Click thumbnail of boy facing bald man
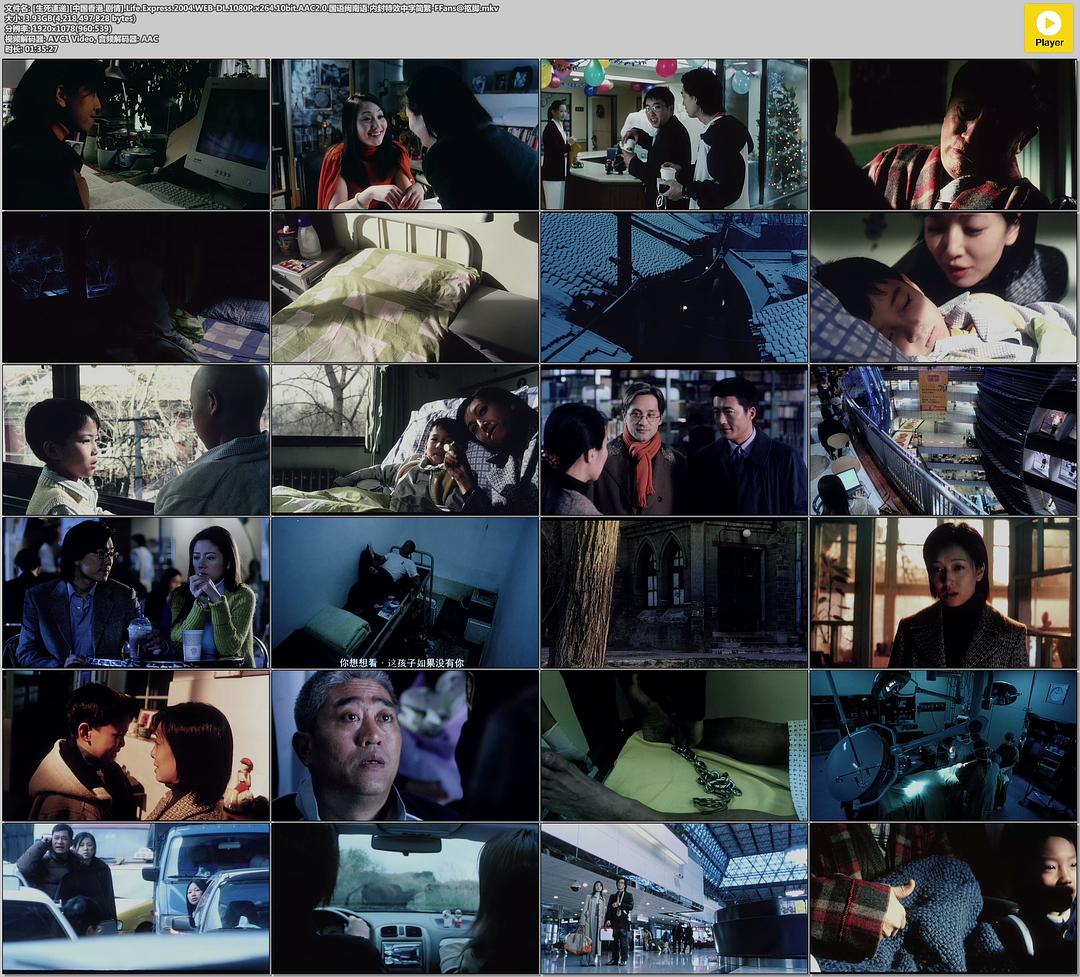This screenshot has height=977, width=1080. (136, 440)
